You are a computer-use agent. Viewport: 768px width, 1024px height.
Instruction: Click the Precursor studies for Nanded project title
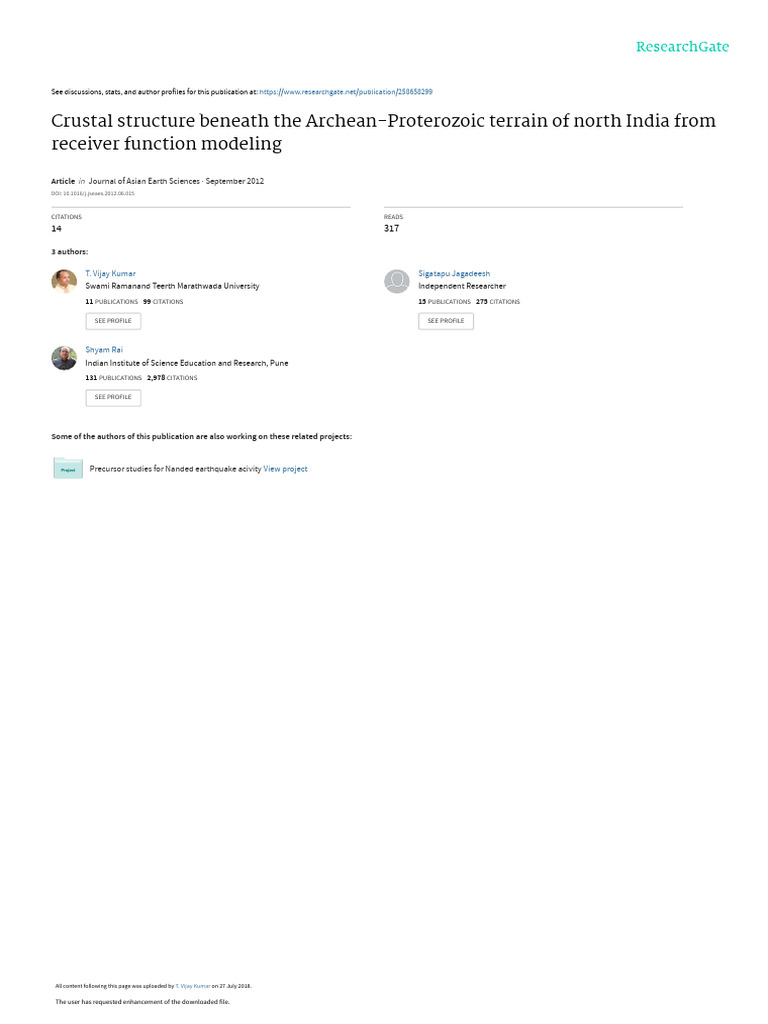[175, 469]
